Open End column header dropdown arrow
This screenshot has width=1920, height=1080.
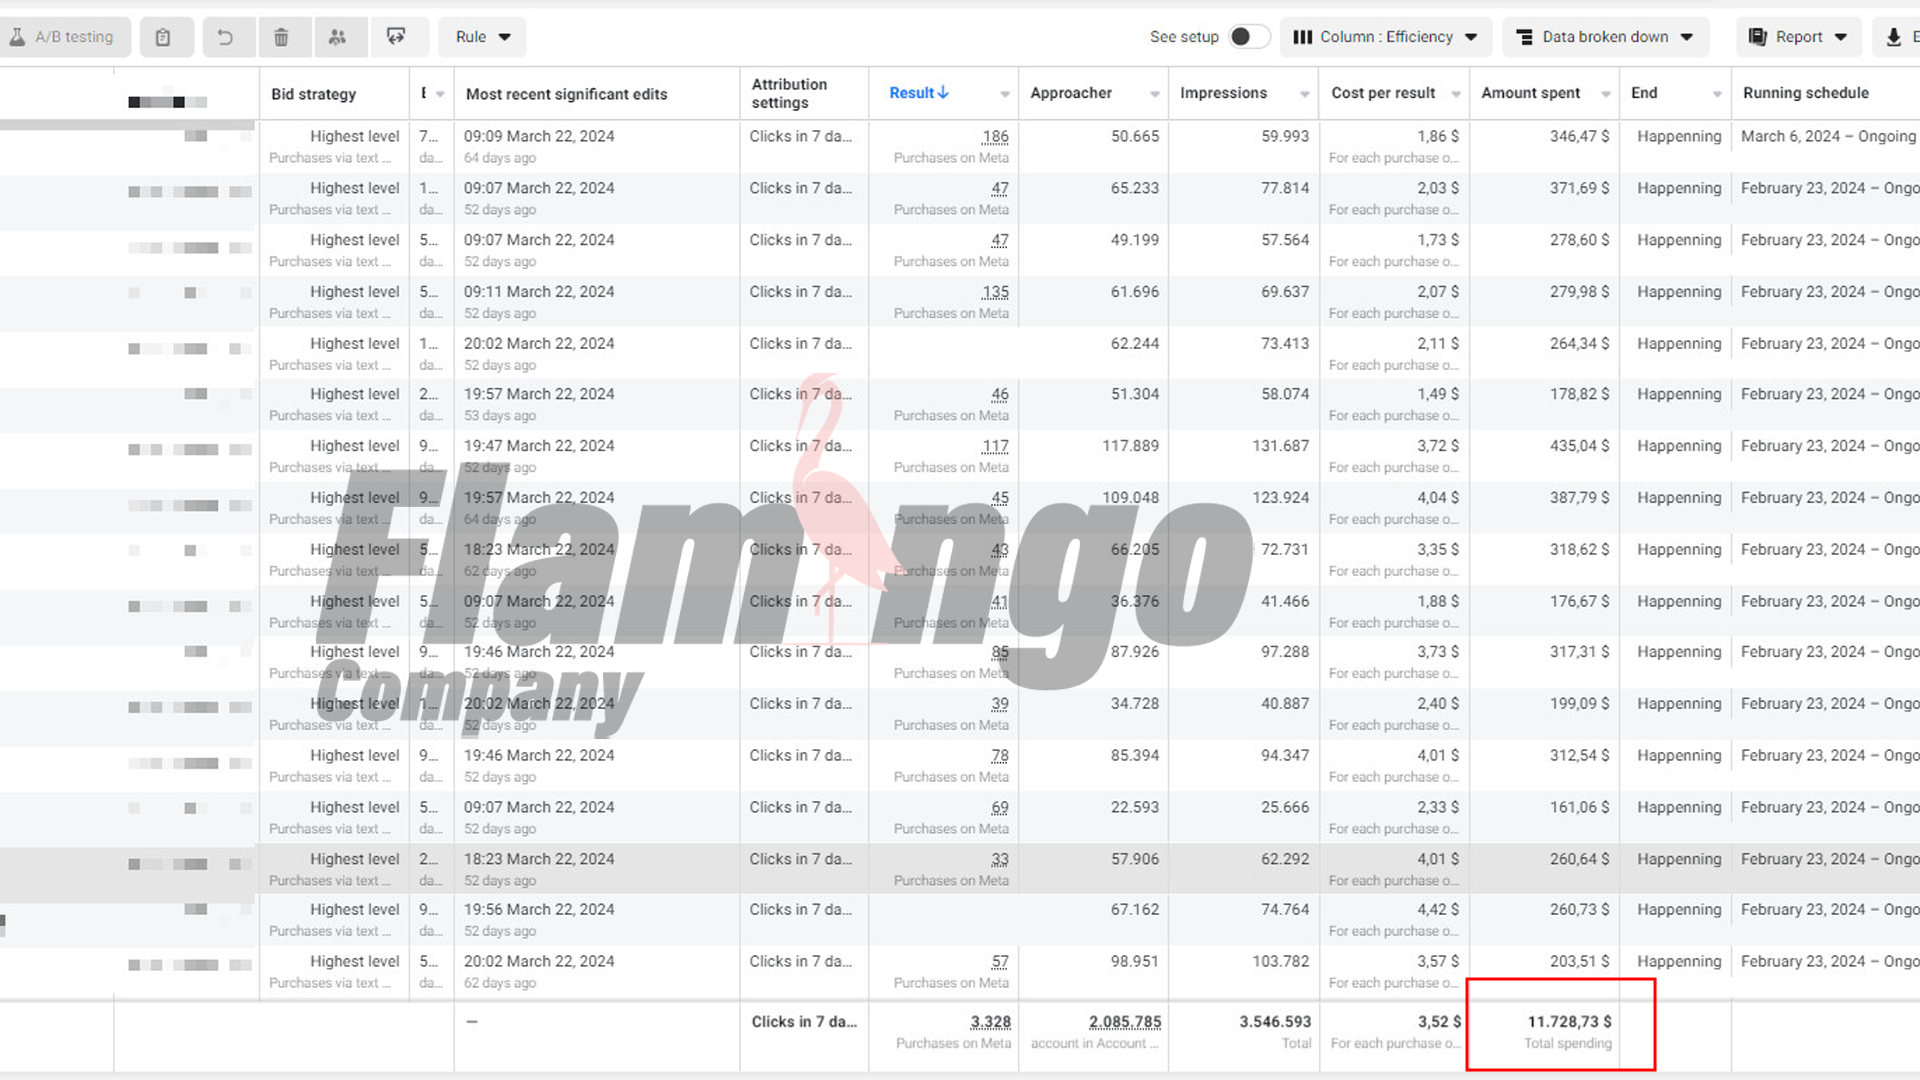click(x=1717, y=94)
